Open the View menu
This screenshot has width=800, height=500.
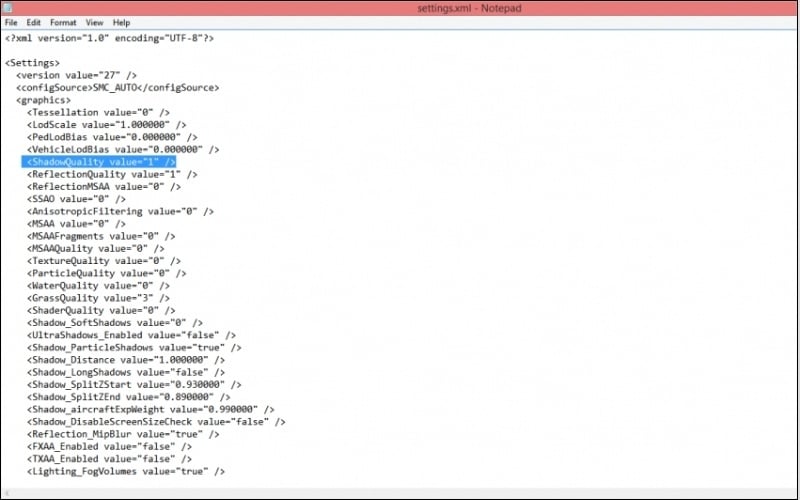click(94, 22)
